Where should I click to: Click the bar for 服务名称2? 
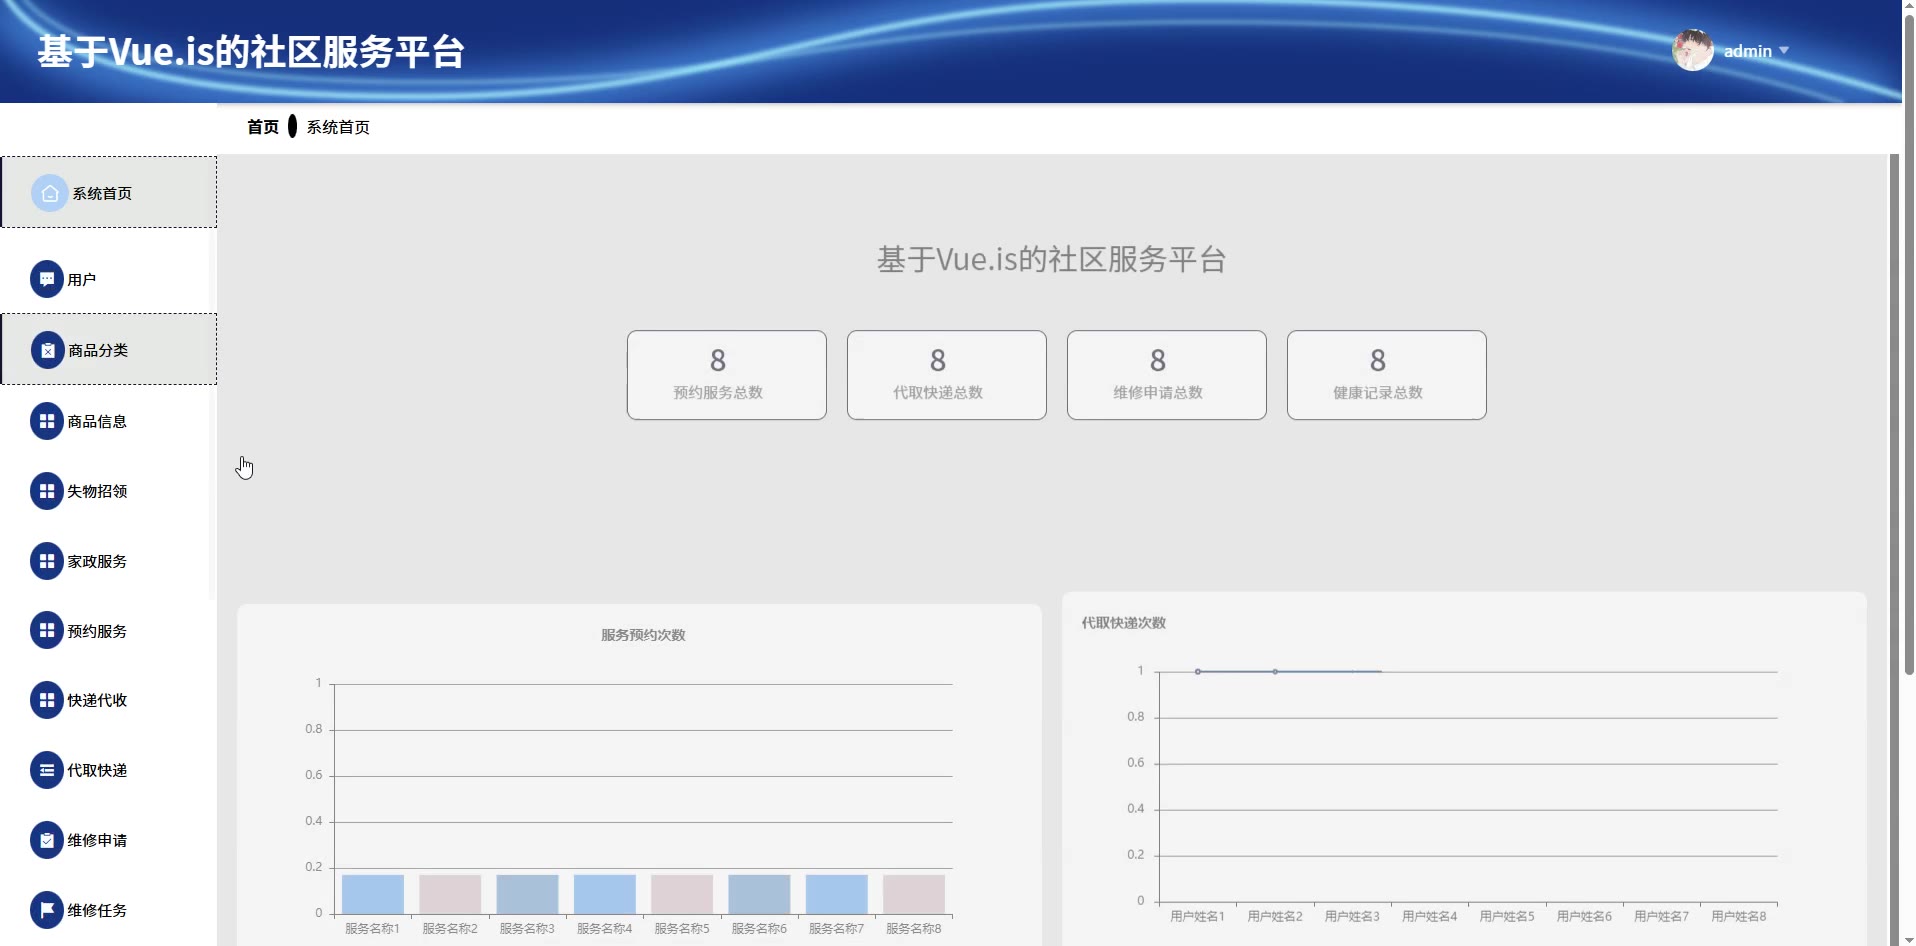coord(450,894)
